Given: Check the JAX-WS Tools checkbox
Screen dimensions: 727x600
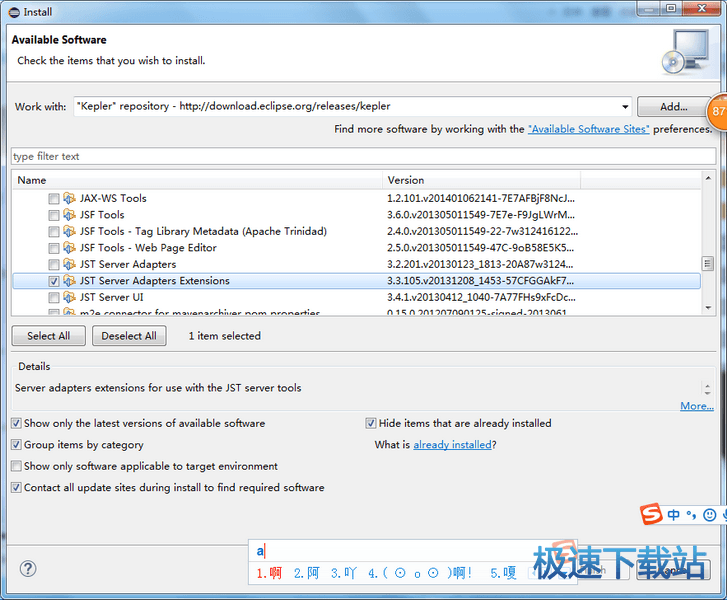Looking at the screenshot, I should pos(54,199).
